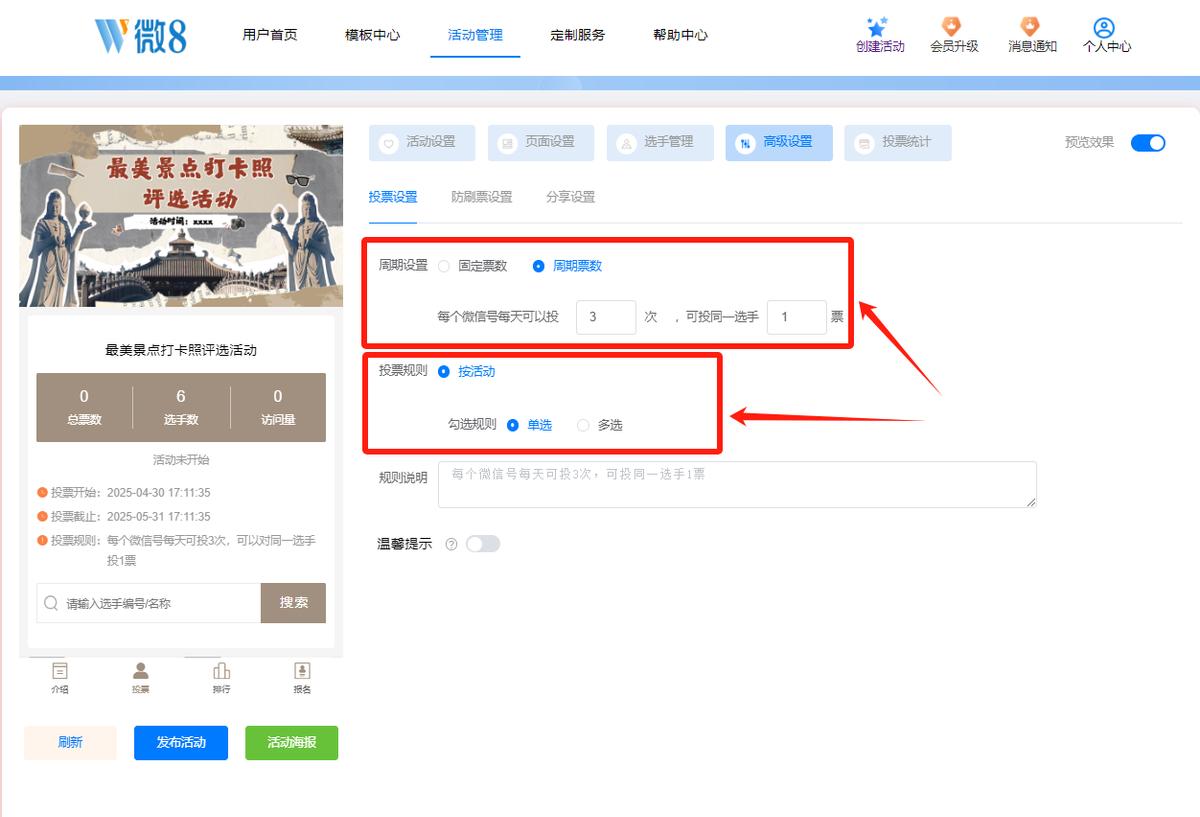Viewport: 1200px width, 817px height.
Task: Click the 发布活动 button
Action: click(x=181, y=743)
